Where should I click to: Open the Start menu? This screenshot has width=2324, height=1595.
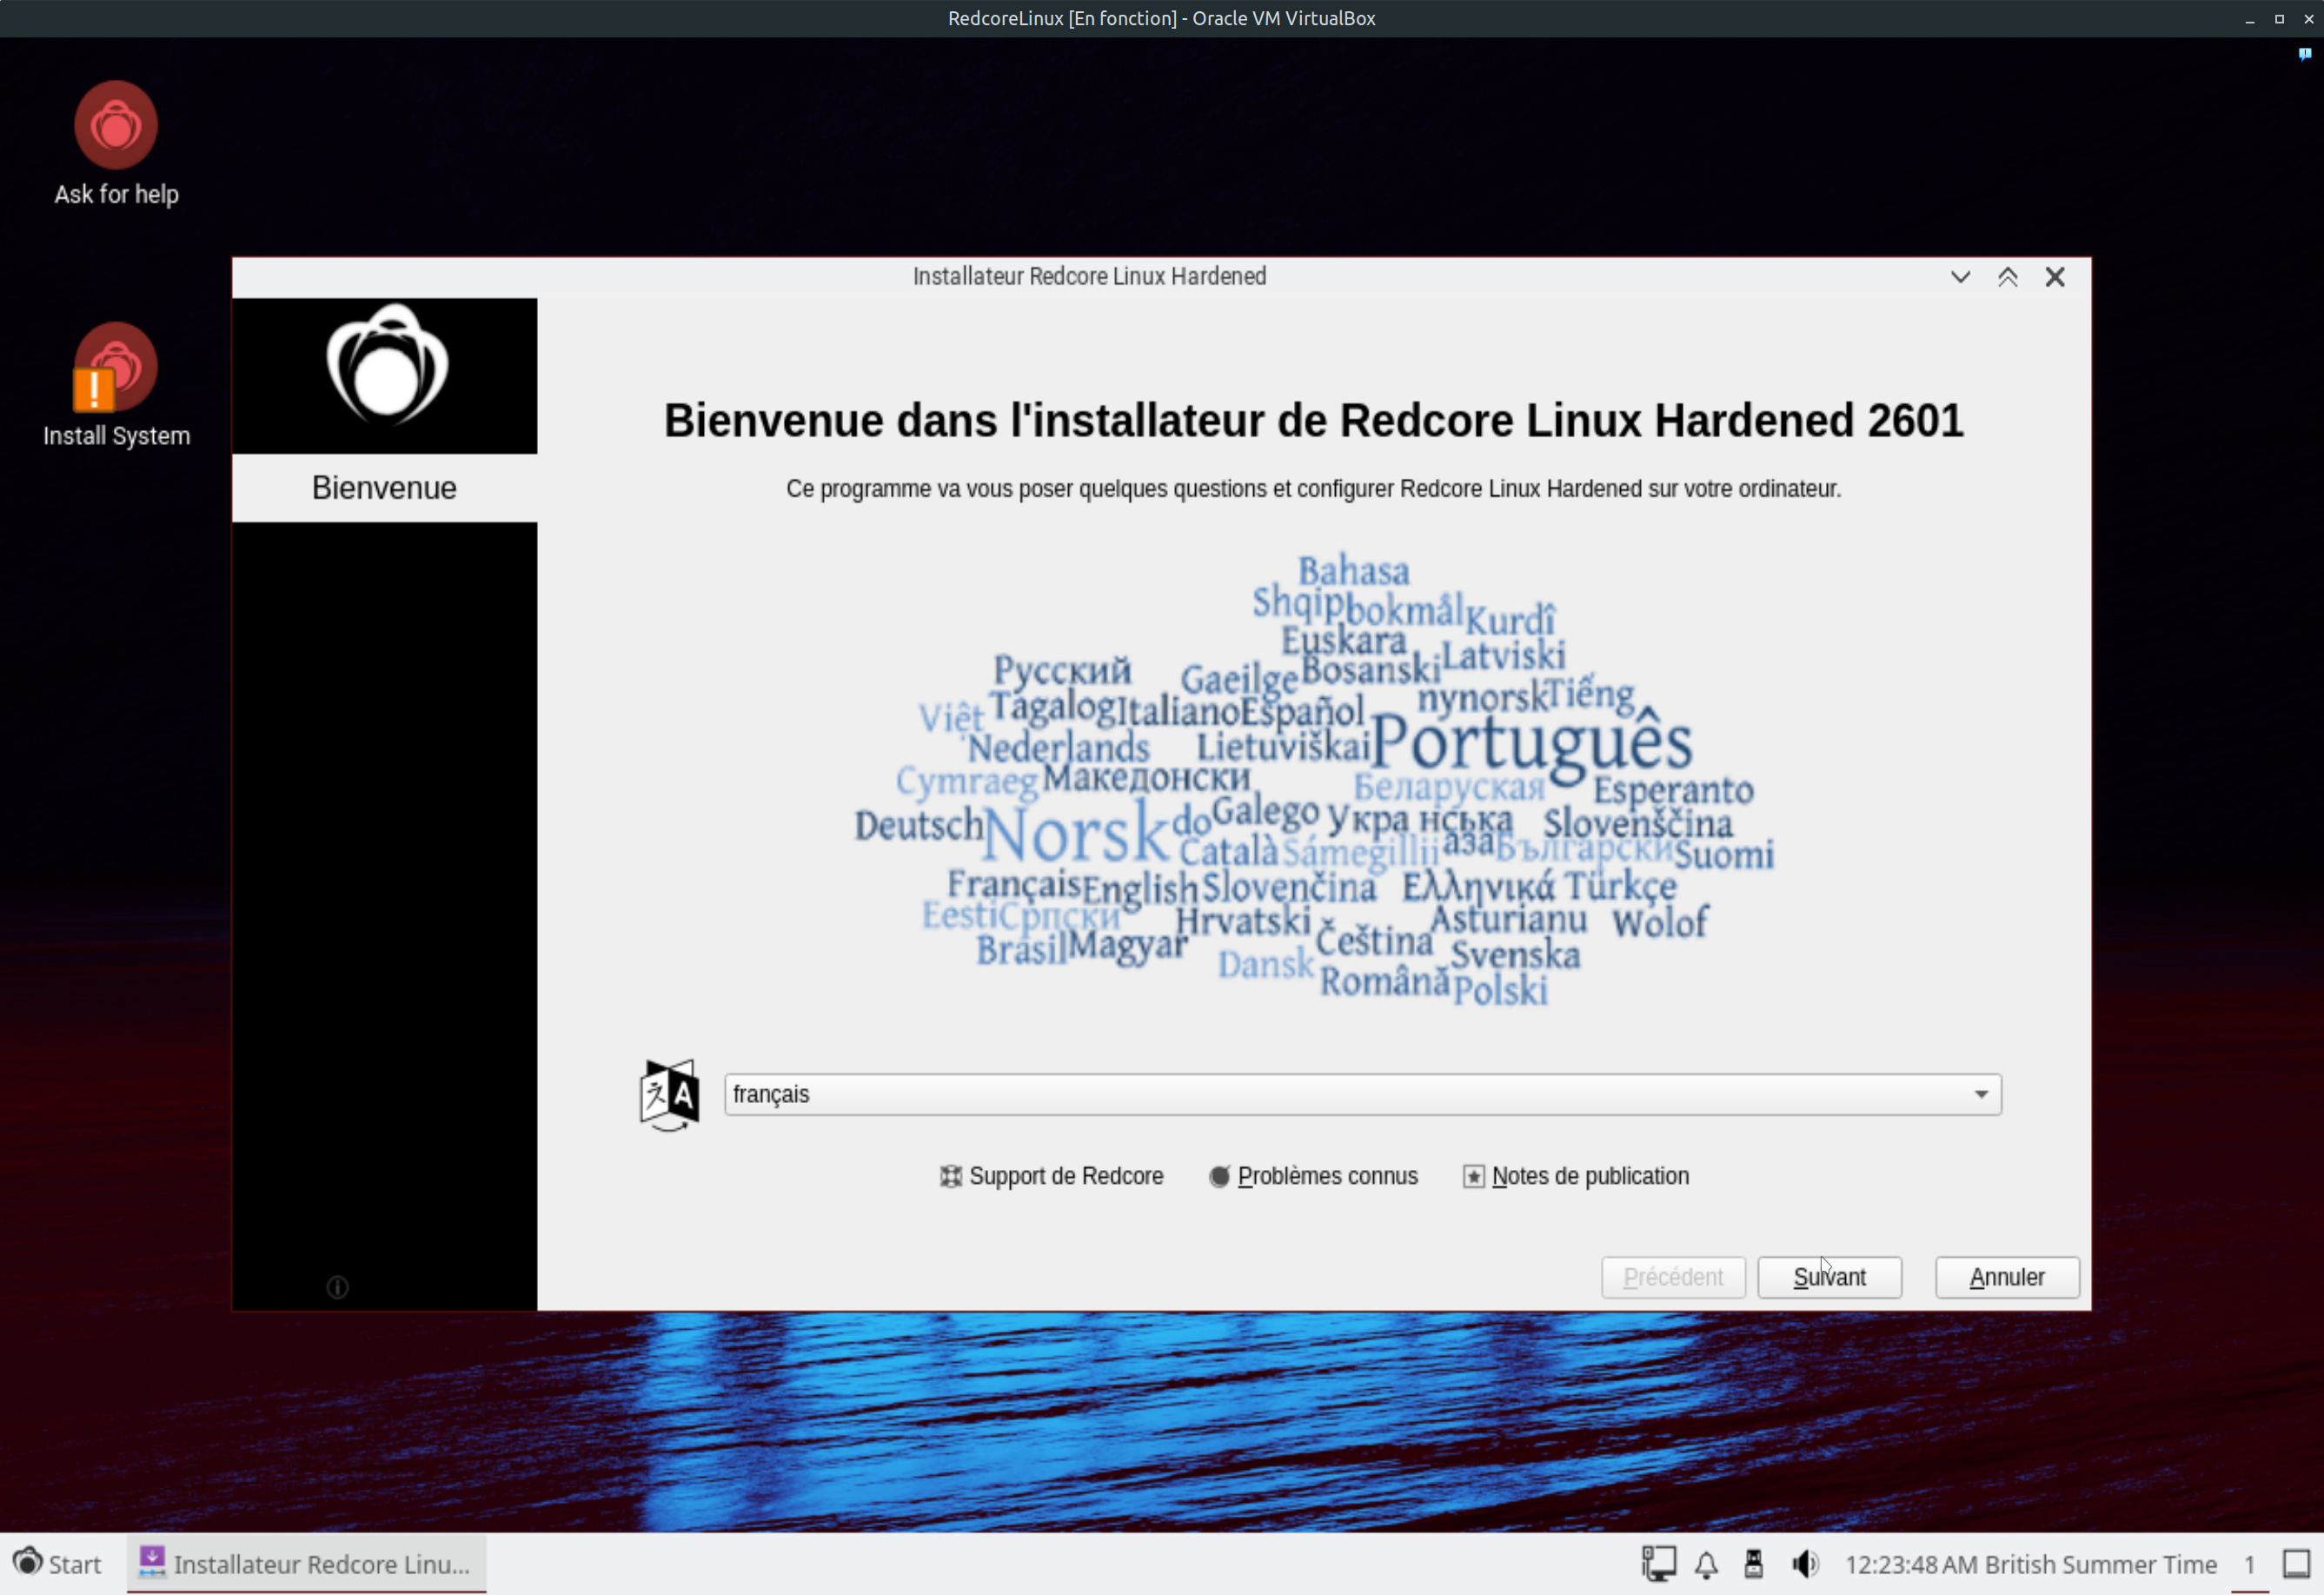pyautogui.click(x=58, y=1564)
